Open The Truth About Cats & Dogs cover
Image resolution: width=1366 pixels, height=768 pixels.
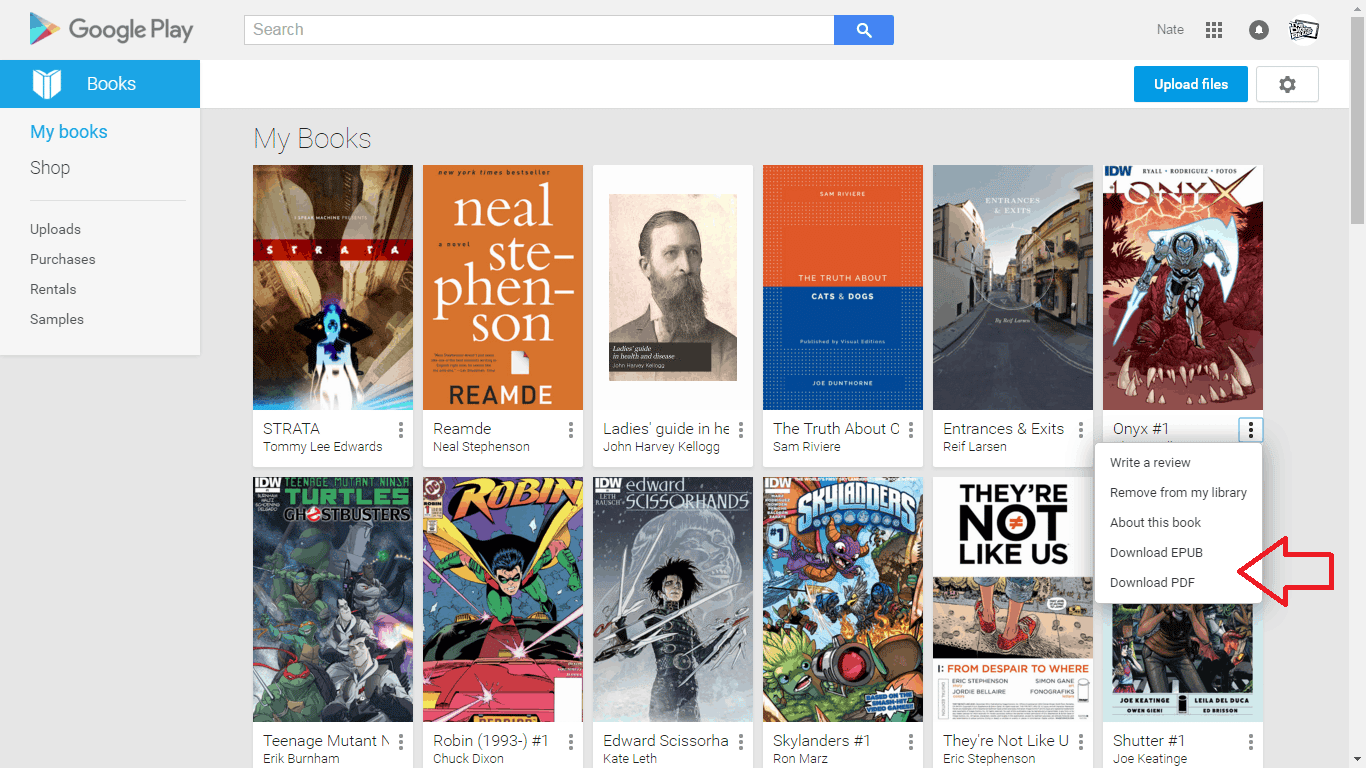pyautogui.click(x=843, y=288)
